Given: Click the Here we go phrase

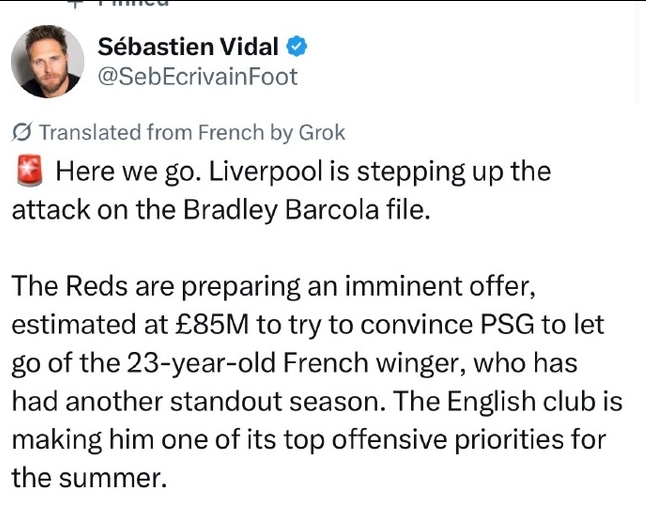Looking at the screenshot, I should [x=129, y=171].
